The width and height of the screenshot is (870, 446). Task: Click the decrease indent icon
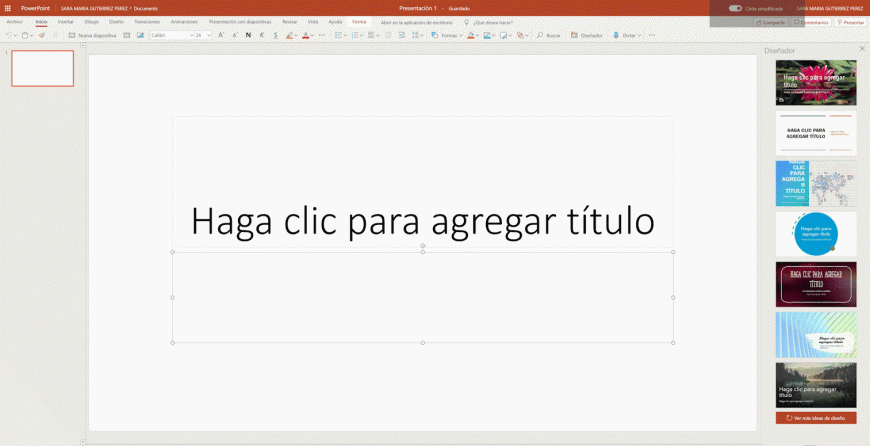pyautogui.click(x=388, y=36)
